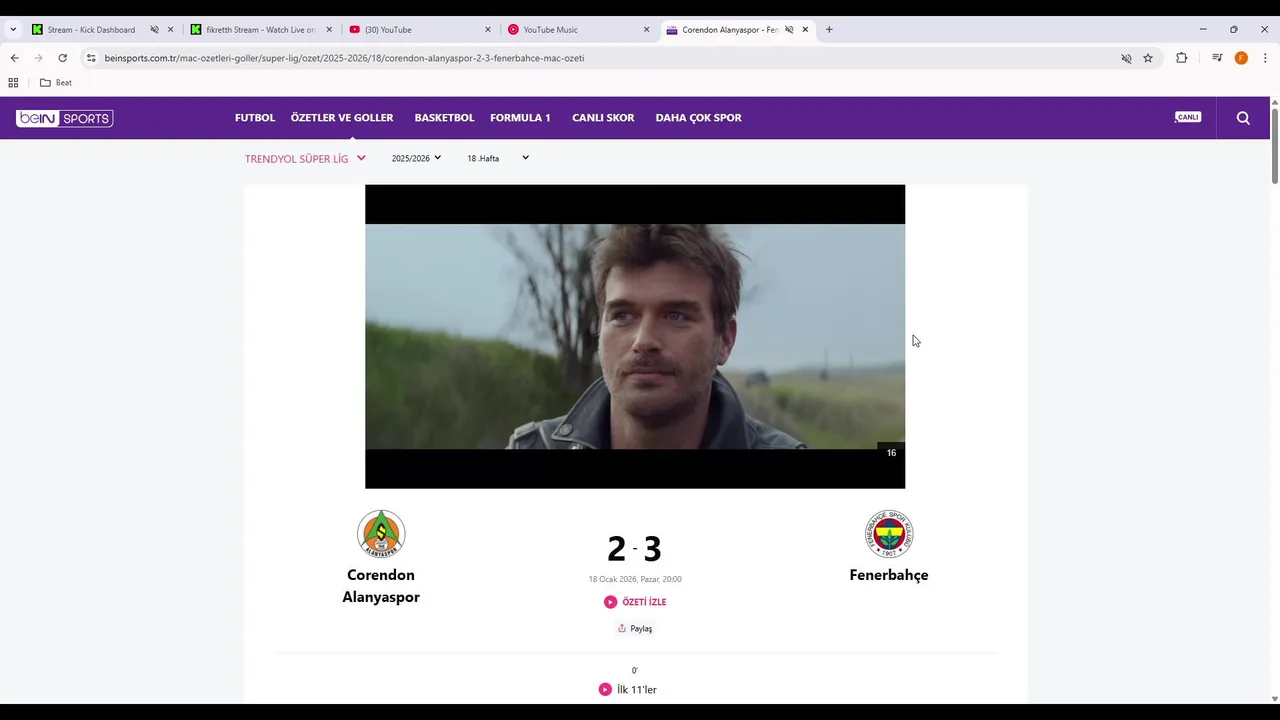Open the beIN Sports logo homepage

pyautogui.click(x=65, y=118)
